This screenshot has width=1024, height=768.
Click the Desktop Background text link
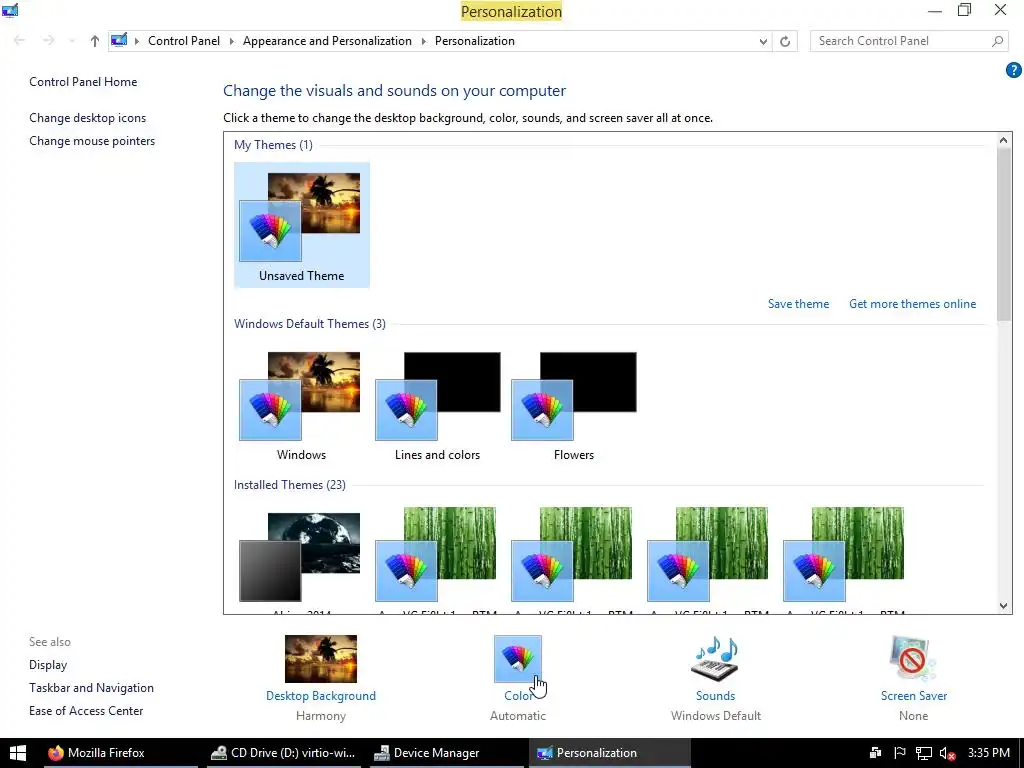321,696
